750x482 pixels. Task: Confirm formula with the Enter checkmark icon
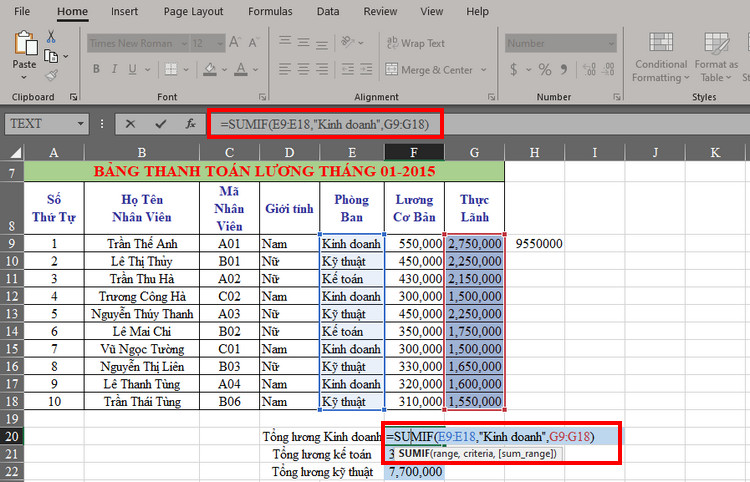click(160, 124)
